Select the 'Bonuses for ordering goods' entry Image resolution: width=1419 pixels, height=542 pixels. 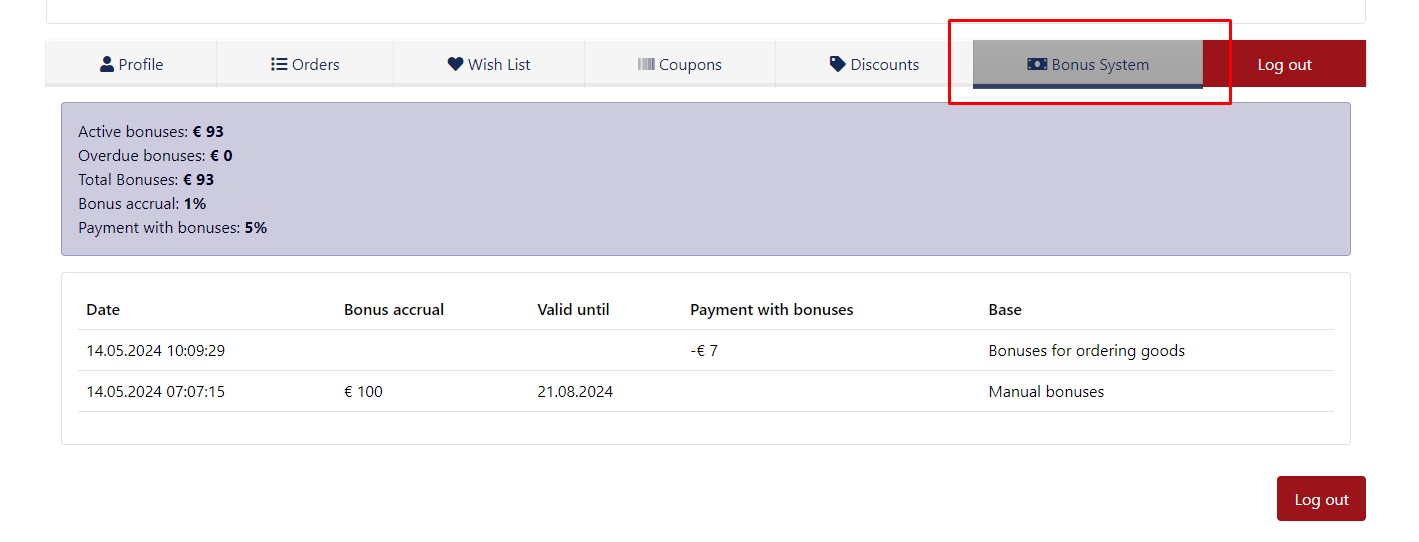click(x=1086, y=351)
